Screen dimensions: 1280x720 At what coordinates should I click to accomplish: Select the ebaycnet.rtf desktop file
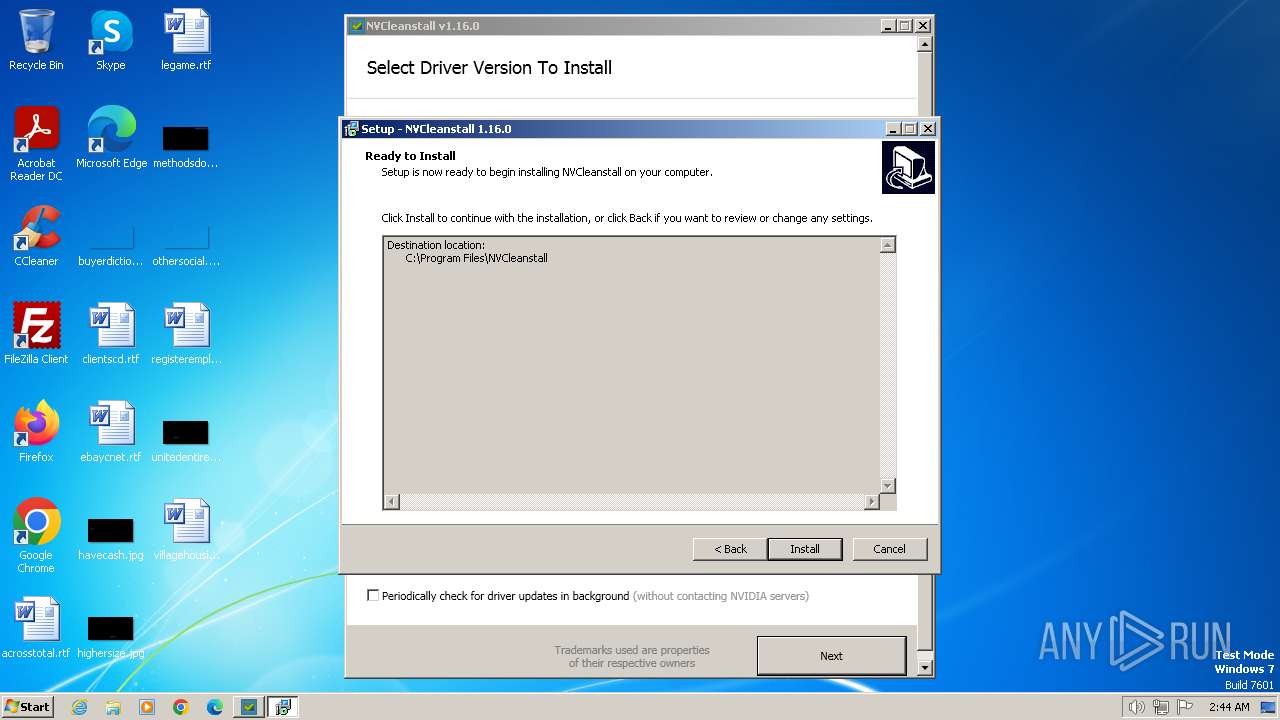tap(111, 432)
